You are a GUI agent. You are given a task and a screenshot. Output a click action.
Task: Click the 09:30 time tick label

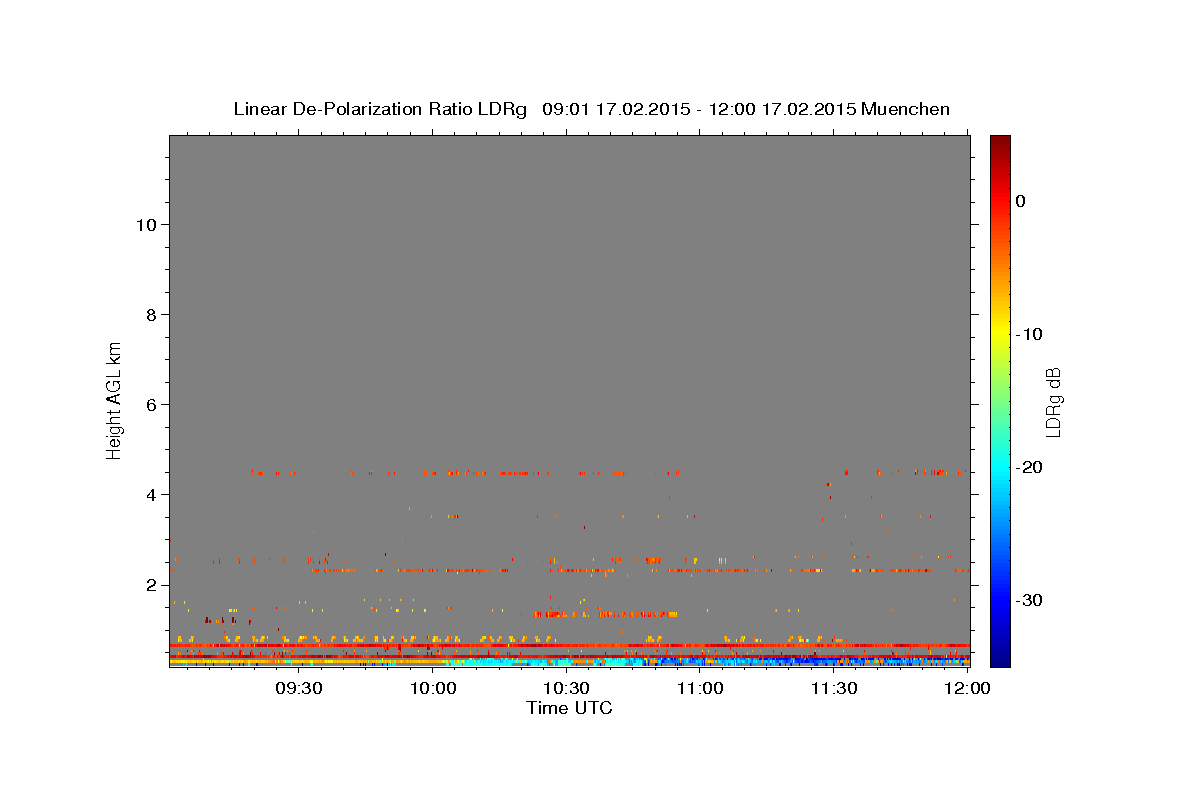point(298,688)
